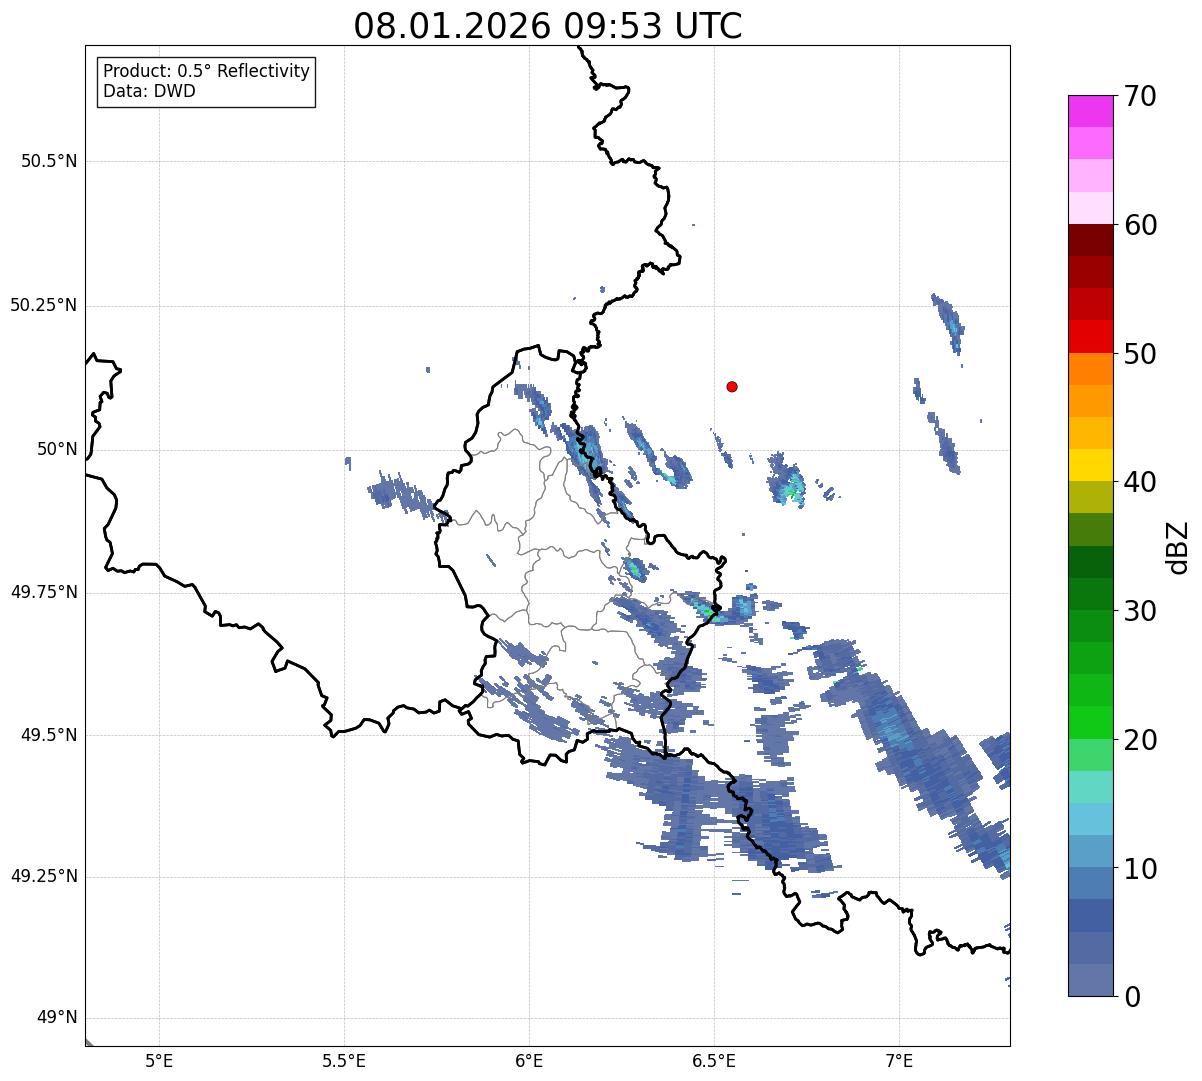
Task: Click the orange swatch just below 50 dBZ
Action: [x=1090, y=369]
